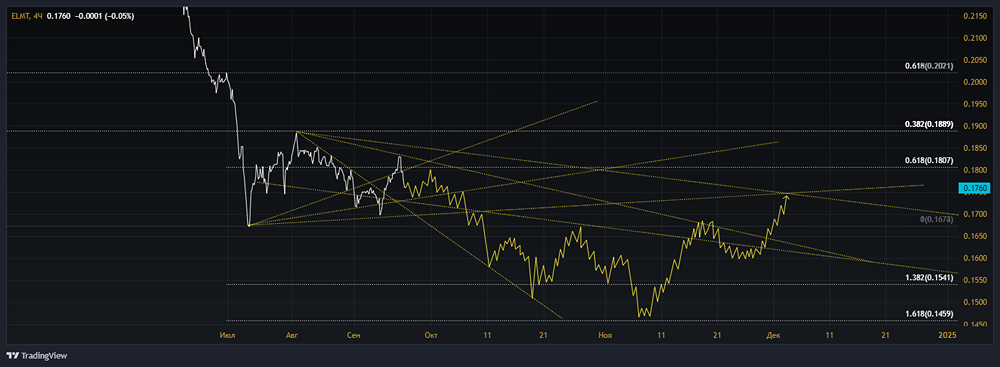
Task: Click 0.2100 on the price axis
Action: click(976, 38)
